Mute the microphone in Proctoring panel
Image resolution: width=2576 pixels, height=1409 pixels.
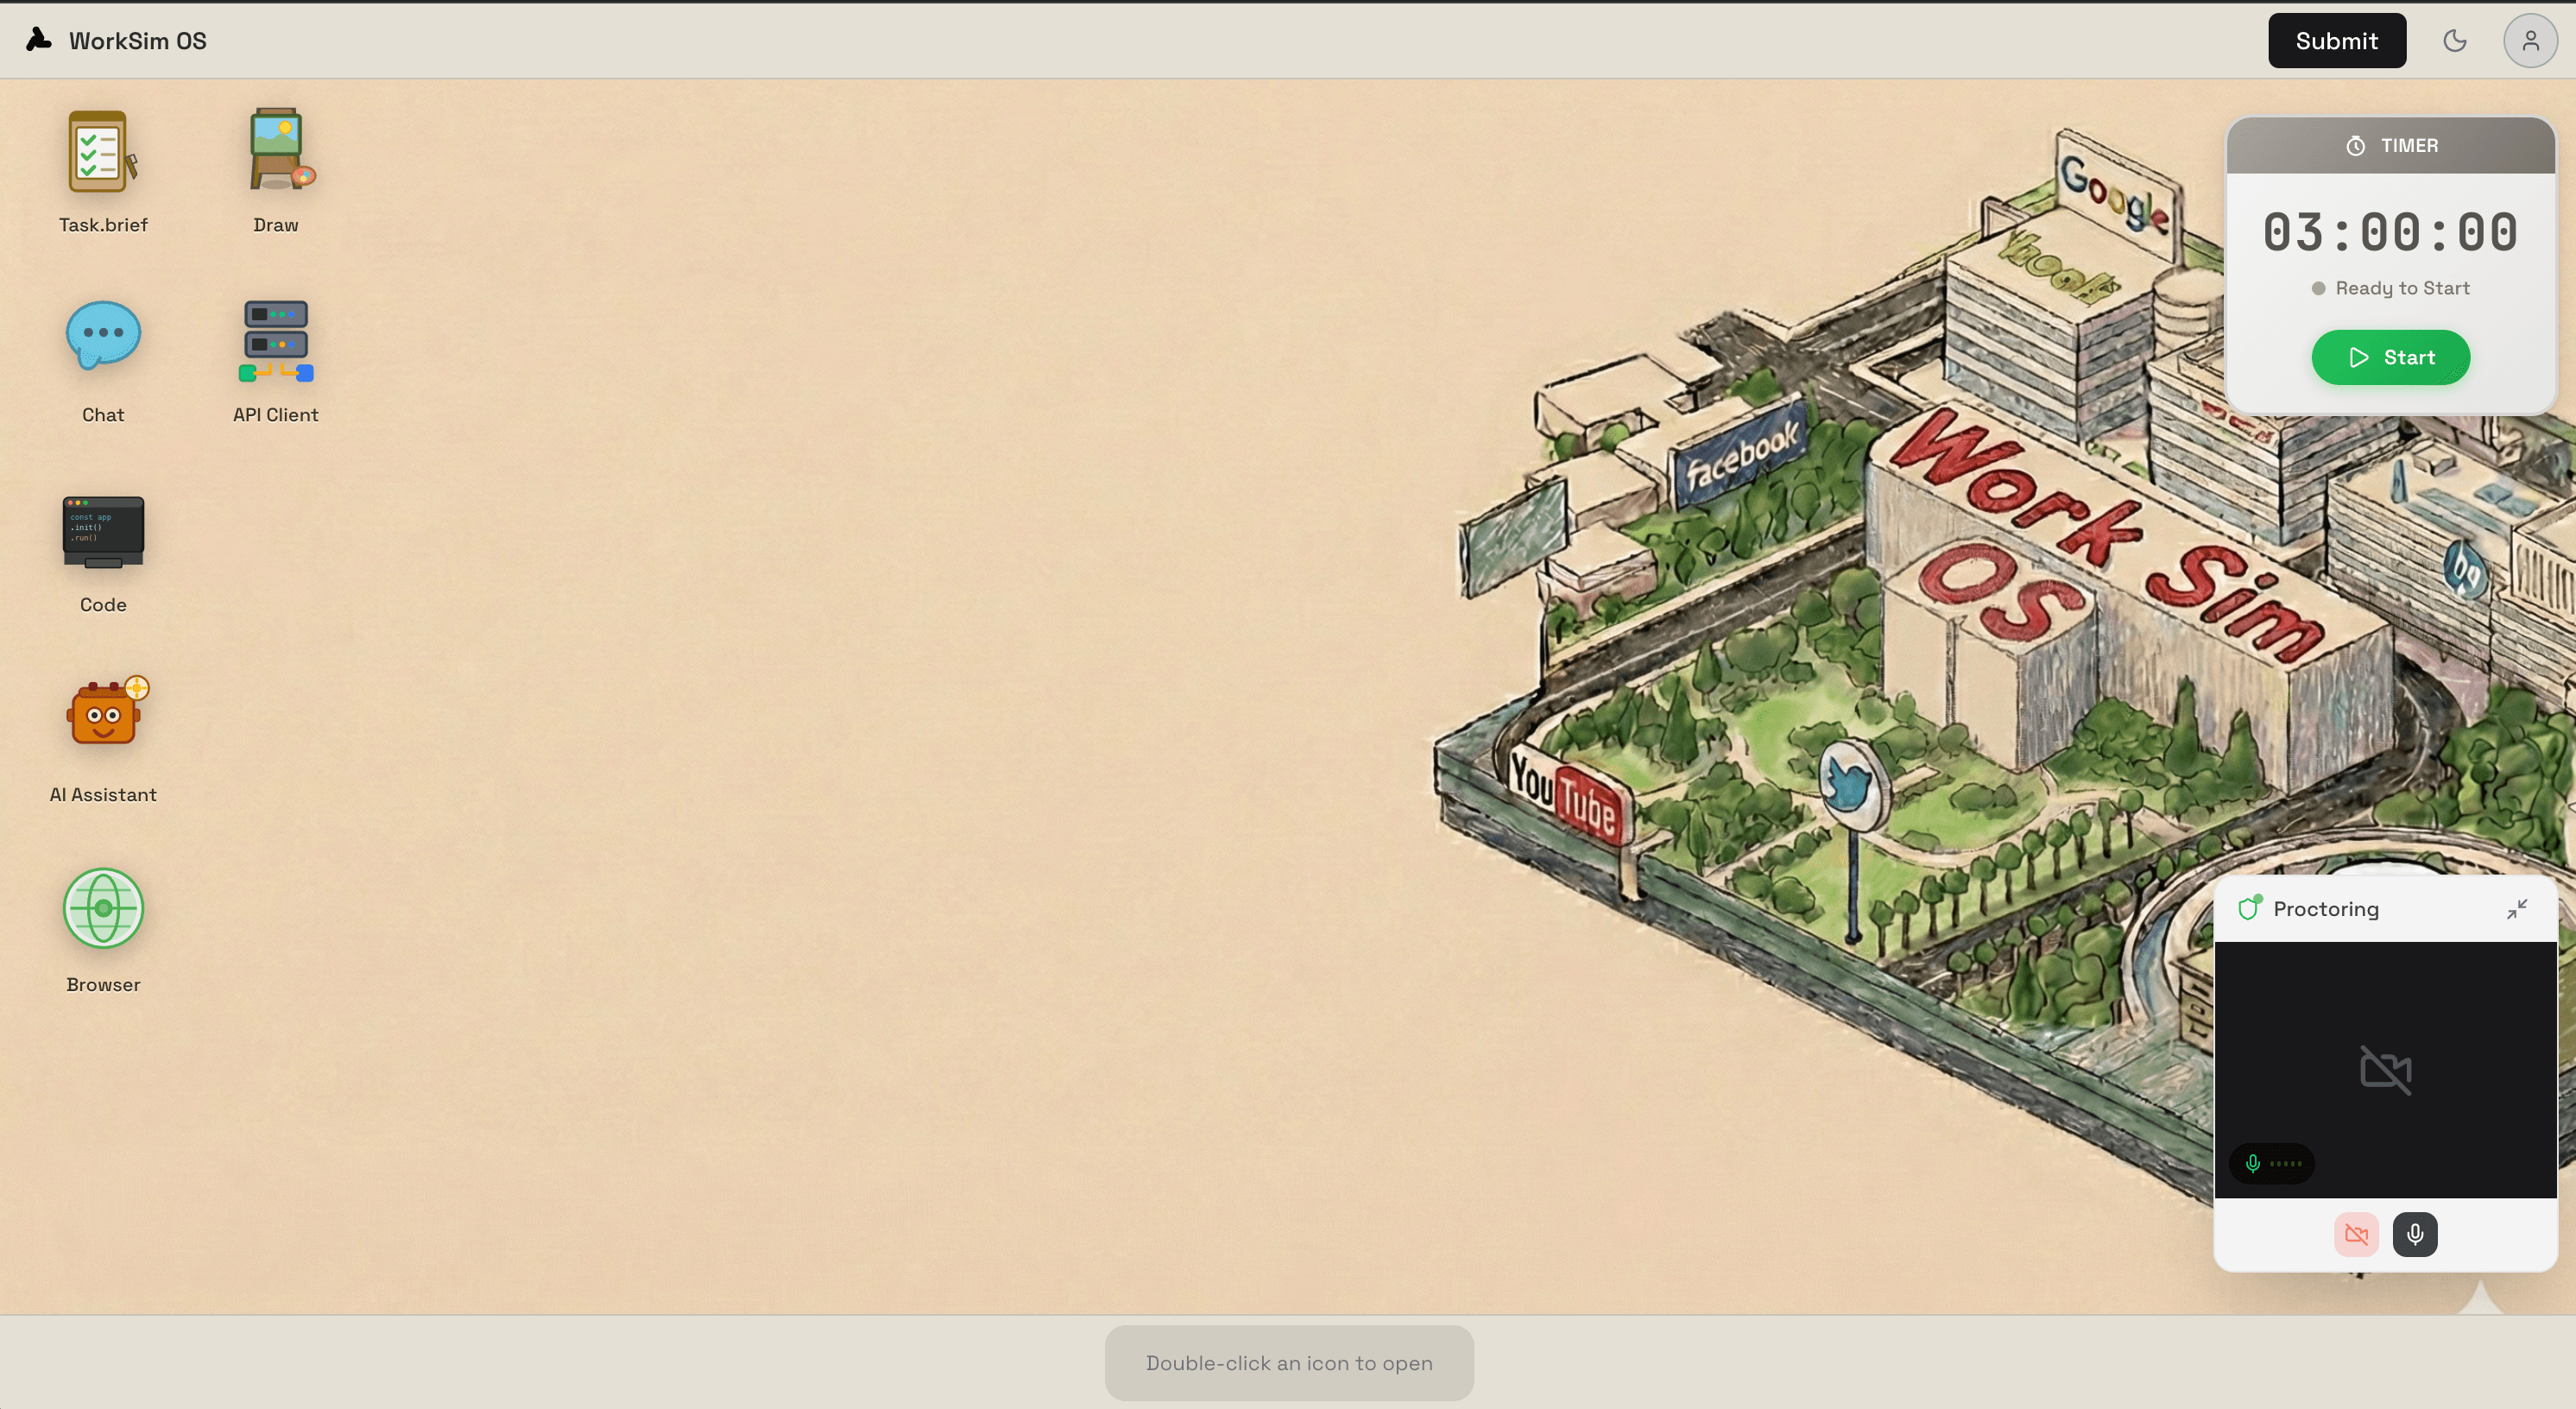[2414, 1233]
